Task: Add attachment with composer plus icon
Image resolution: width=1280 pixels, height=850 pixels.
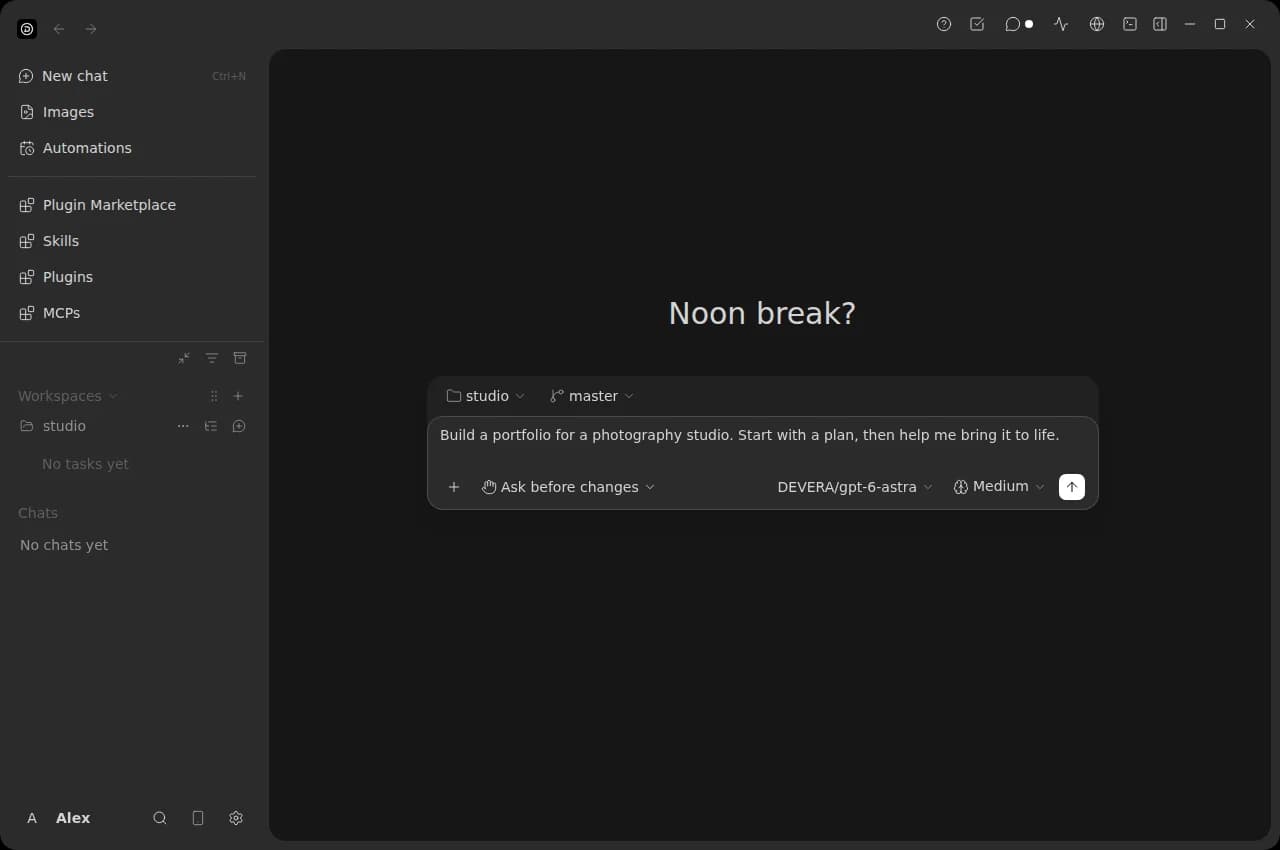Action: pos(454,487)
